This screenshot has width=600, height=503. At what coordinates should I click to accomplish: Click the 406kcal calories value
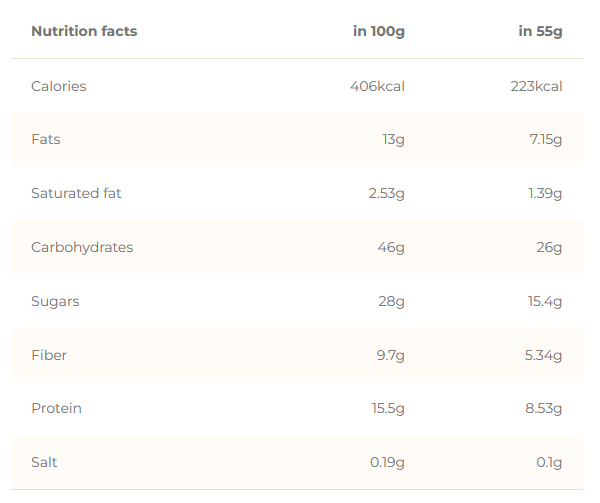pyautogui.click(x=377, y=86)
